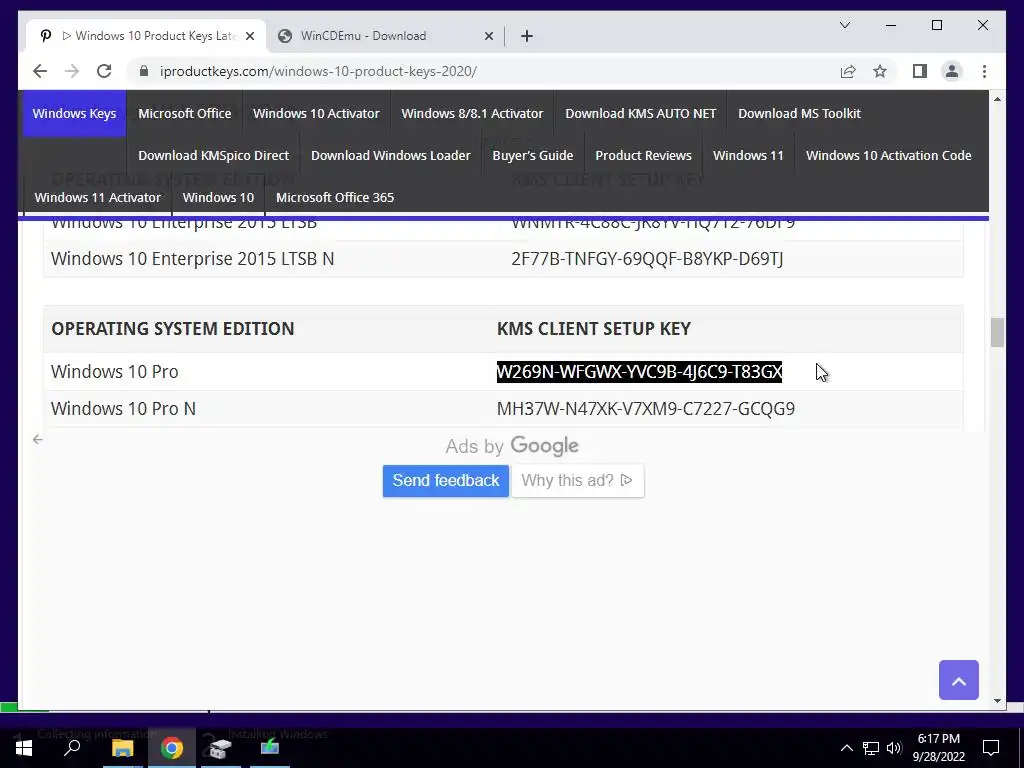Image resolution: width=1024 pixels, height=768 pixels.
Task: Open taskbar search magnifier icon
Action: 72,748
